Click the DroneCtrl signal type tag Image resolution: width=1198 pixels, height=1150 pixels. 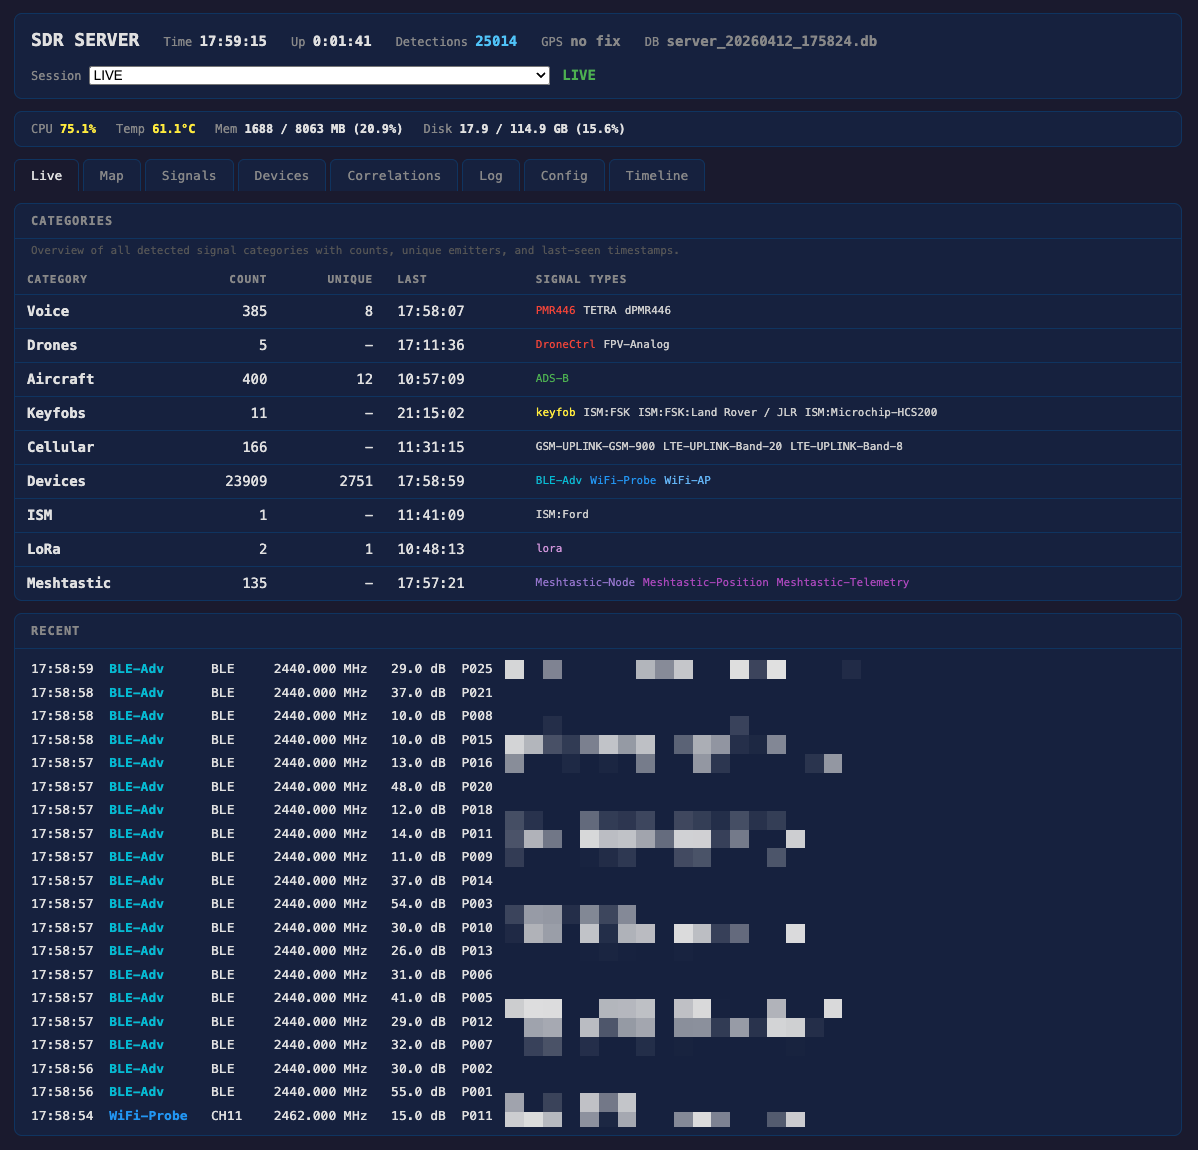[565, 345]
